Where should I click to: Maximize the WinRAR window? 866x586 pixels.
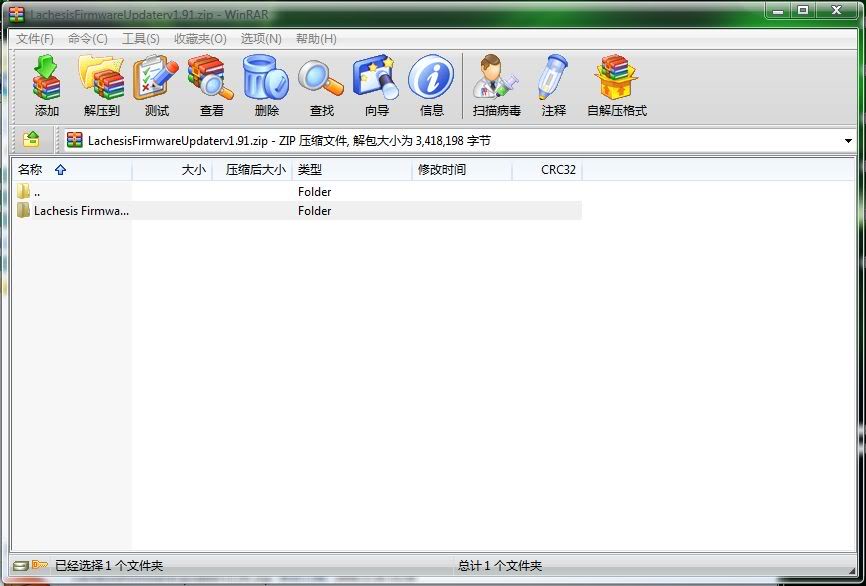point(803,10)
